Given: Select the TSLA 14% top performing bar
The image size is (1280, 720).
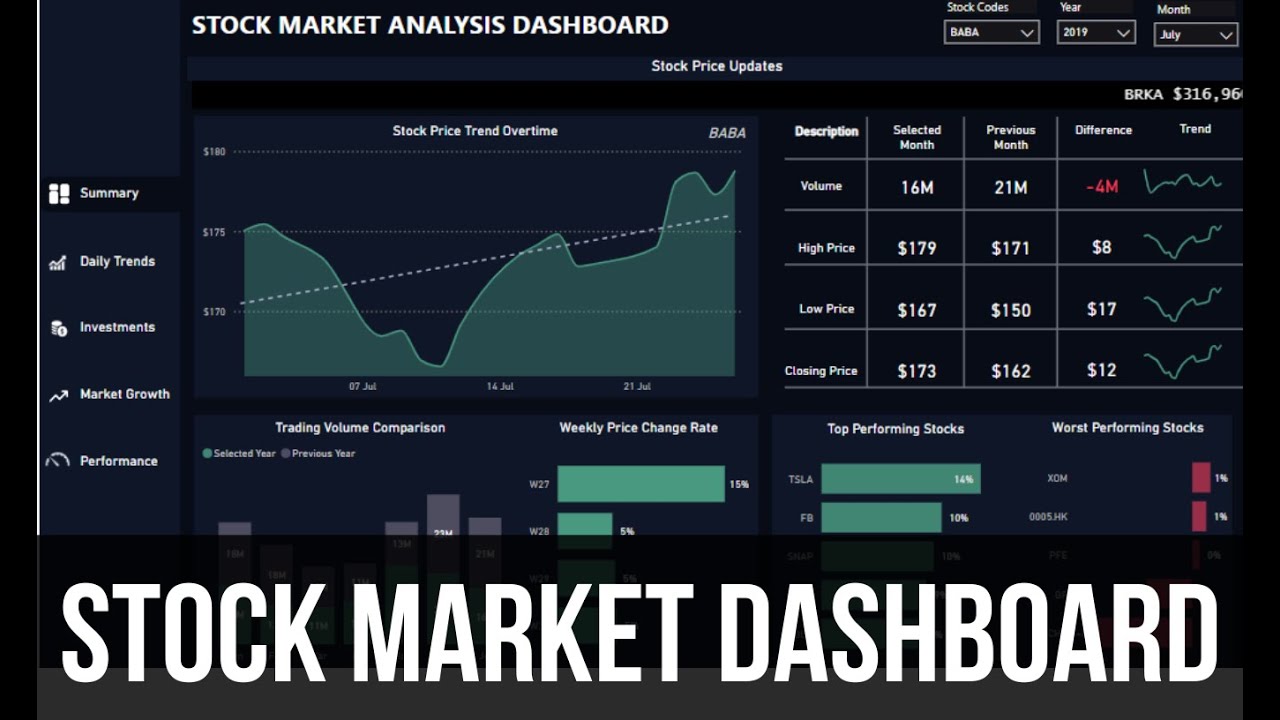Looking at the screenshot, I should coord(901,479).
